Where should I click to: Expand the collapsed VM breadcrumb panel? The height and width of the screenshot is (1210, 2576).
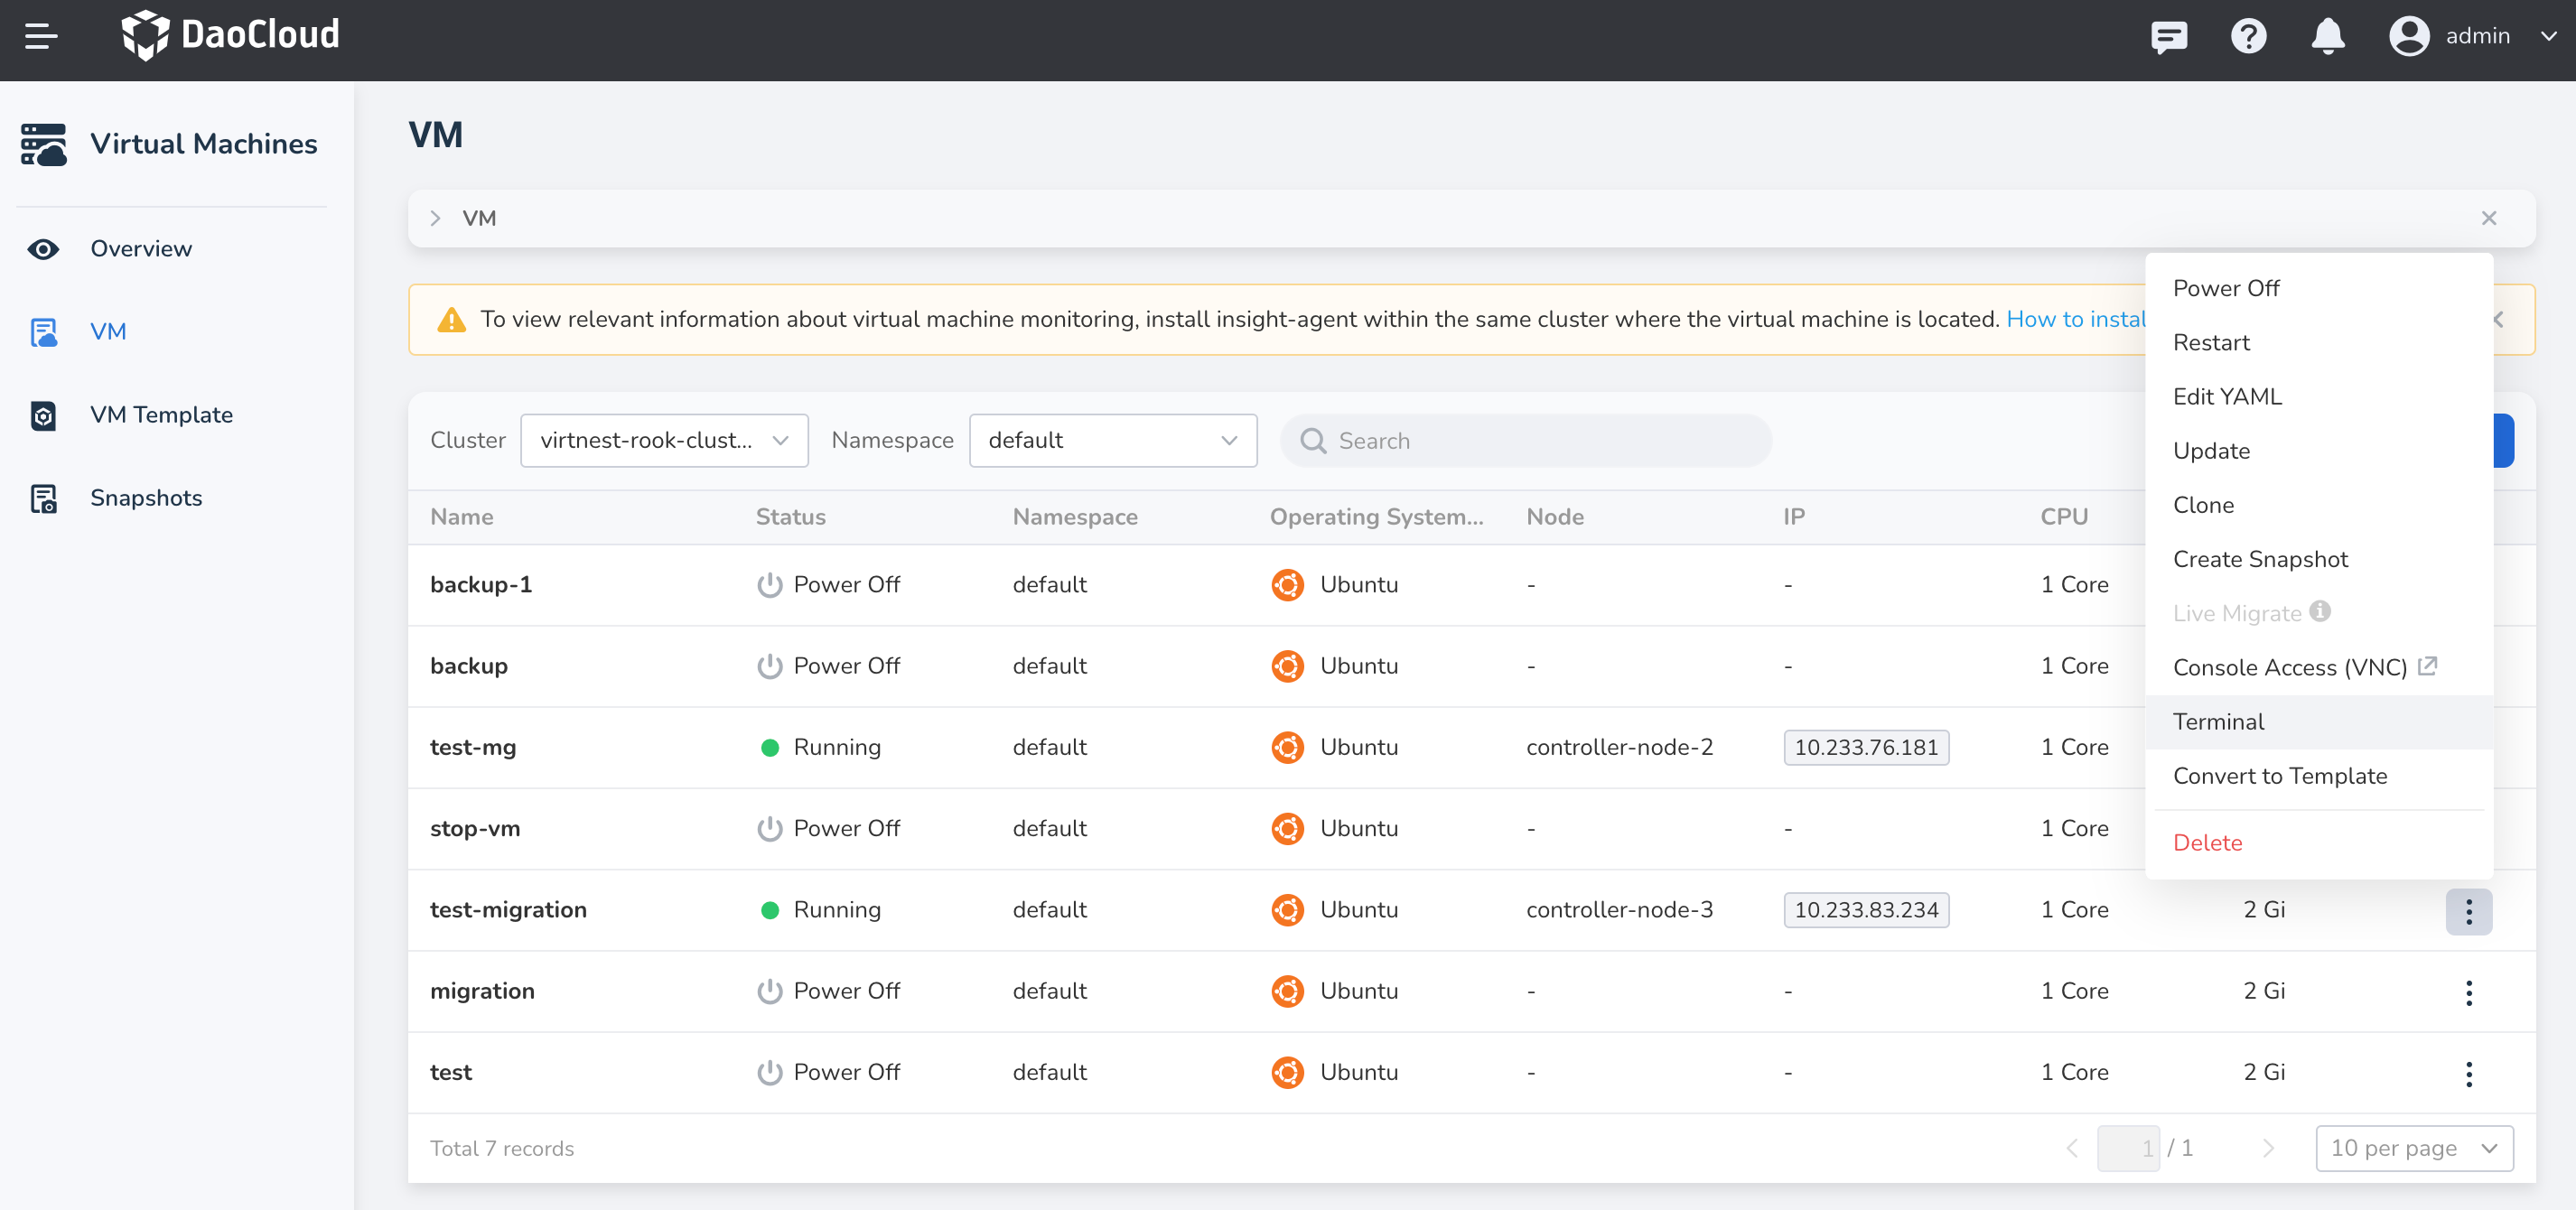[x=436, y=219]
